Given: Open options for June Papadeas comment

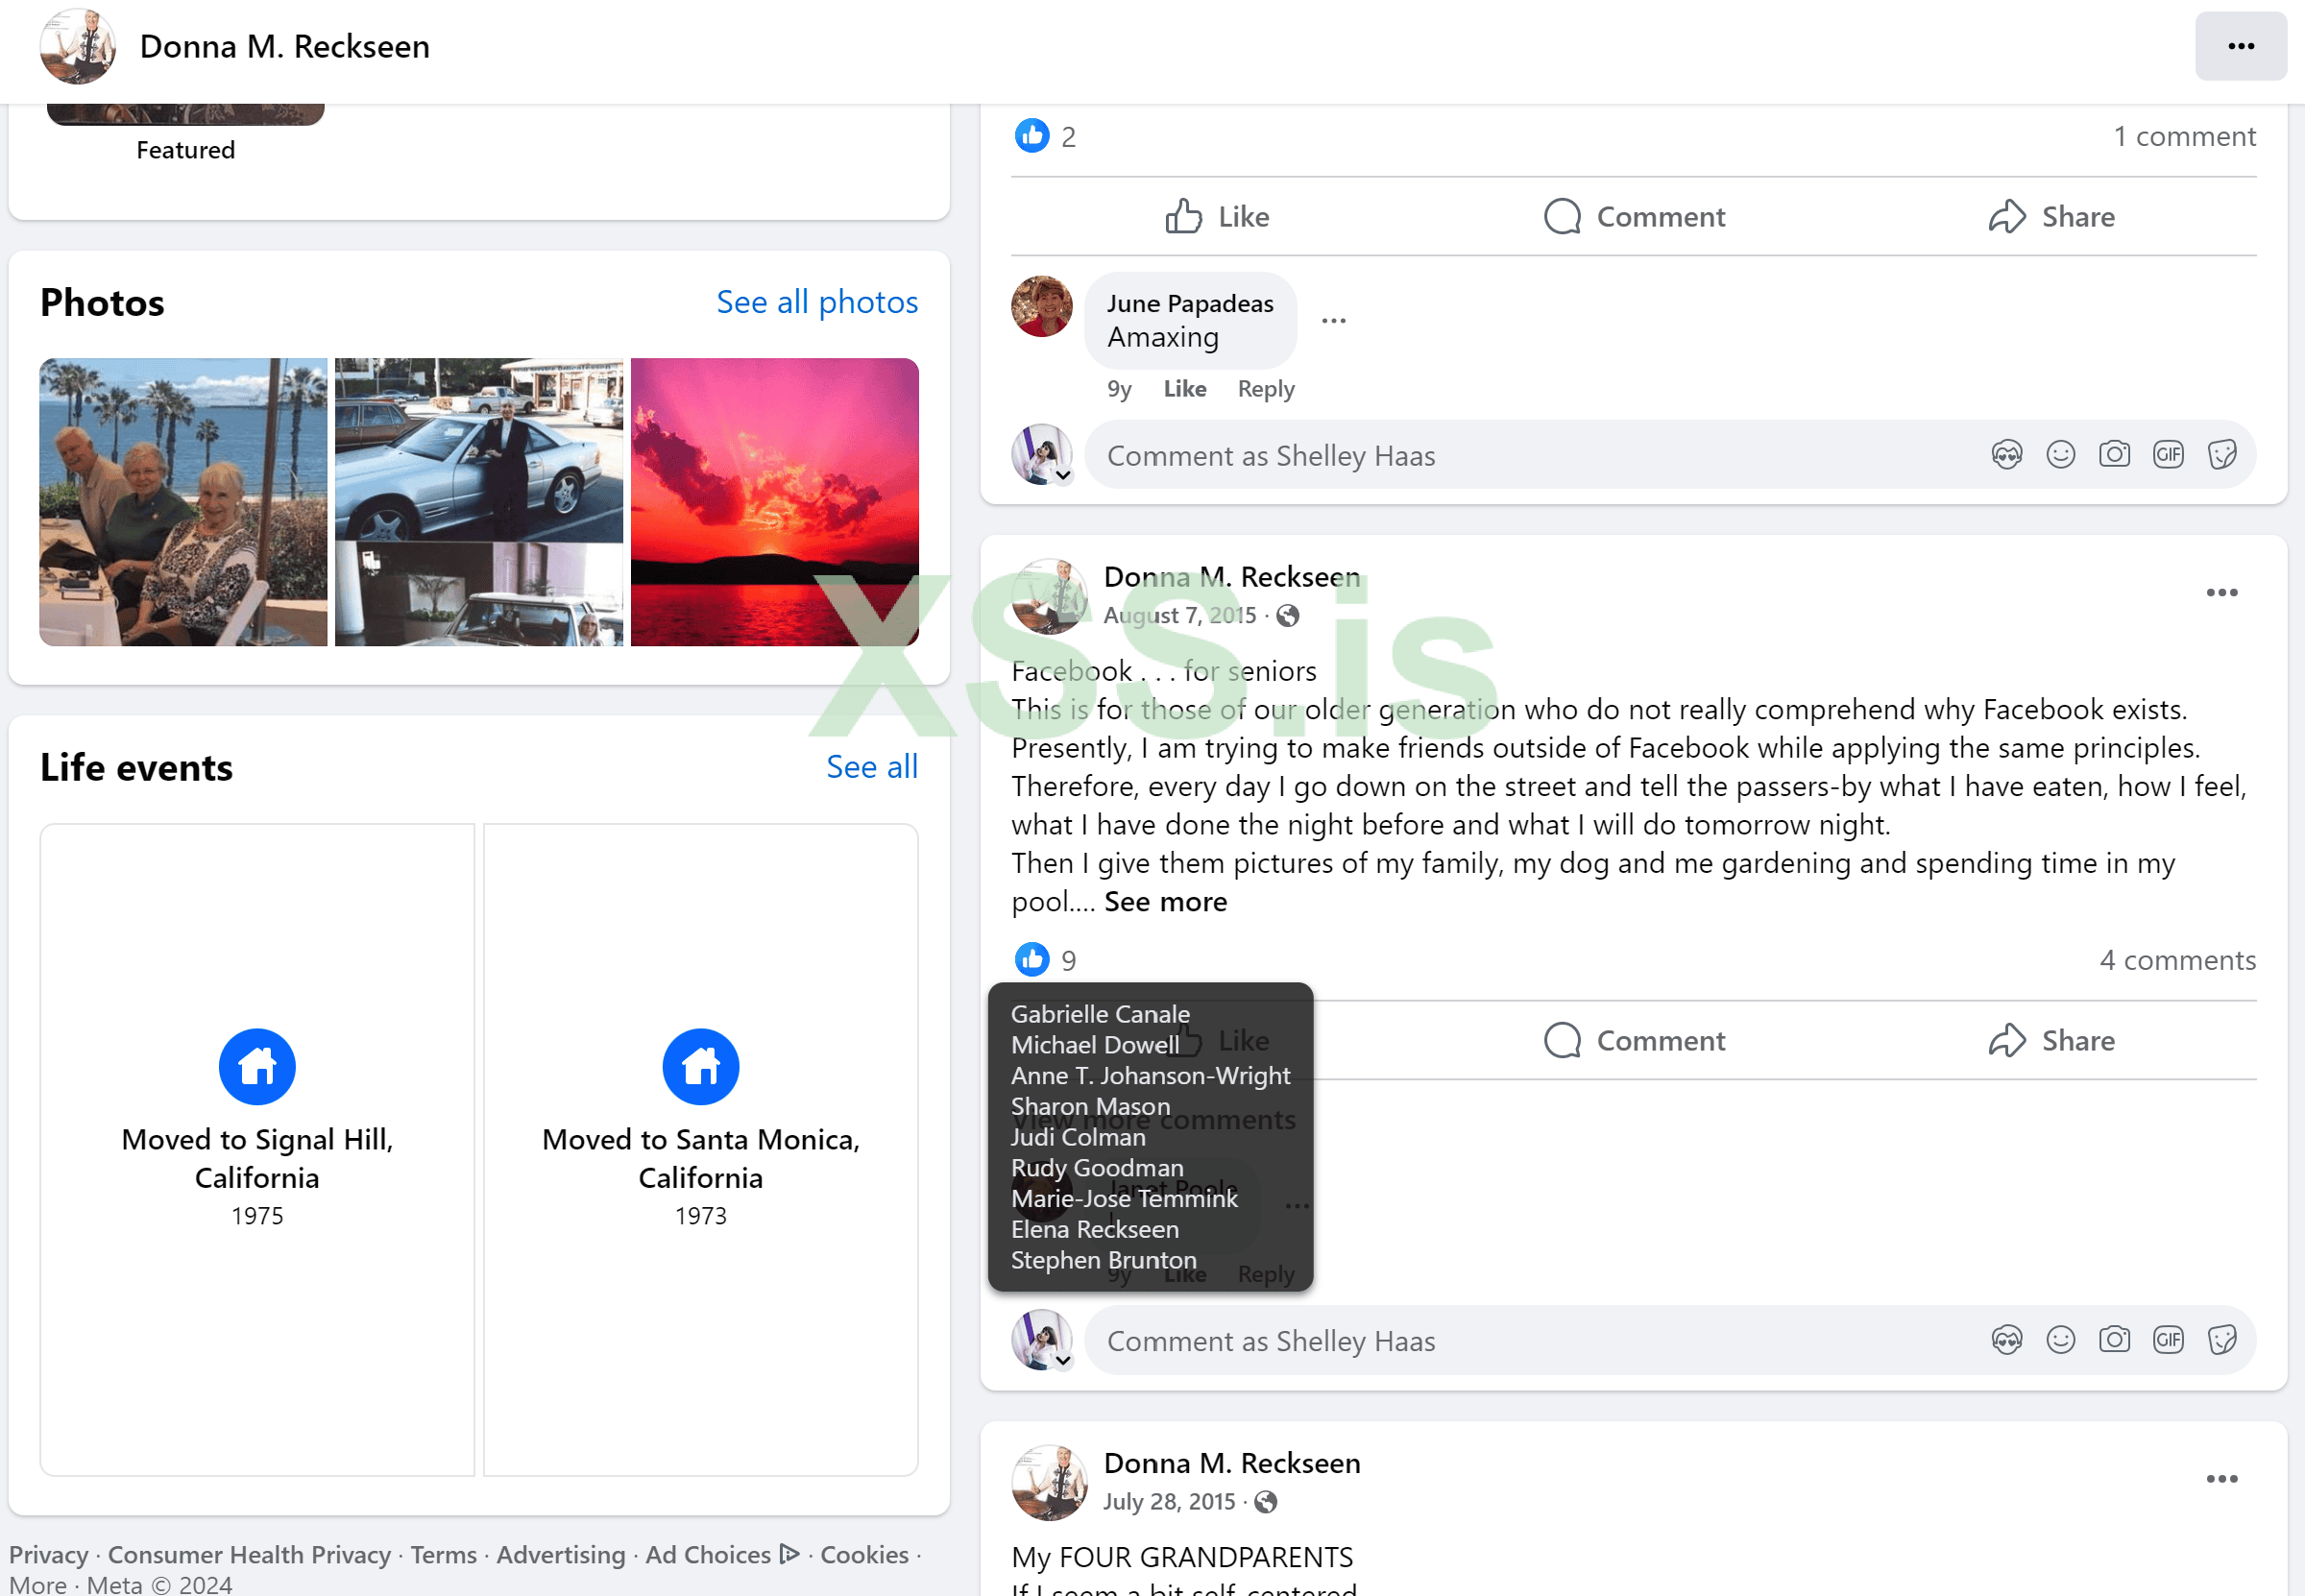Looking at the screenshot, I should [x=1333, y=321].
